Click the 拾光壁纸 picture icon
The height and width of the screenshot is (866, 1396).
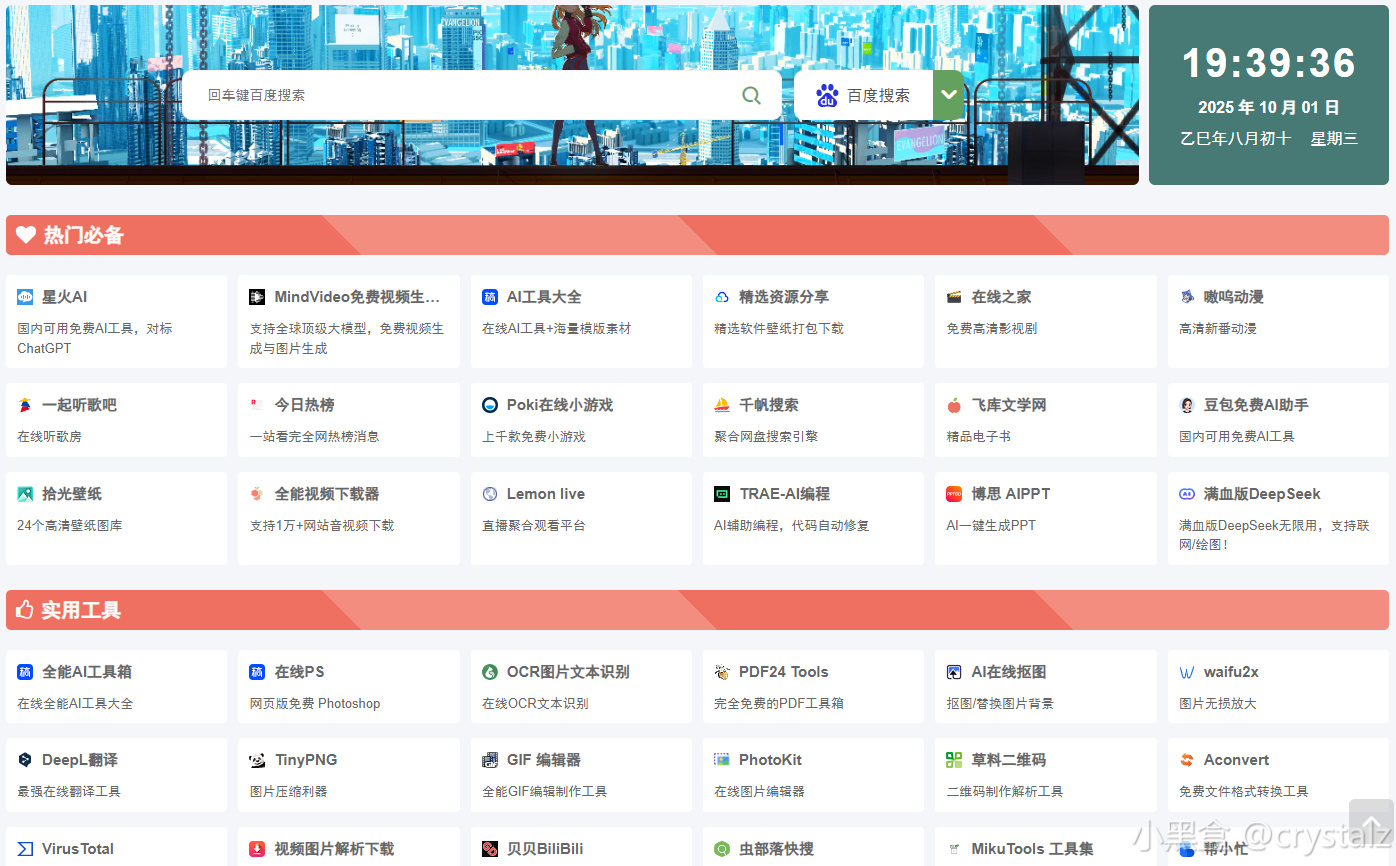click(x=25, y=494)
